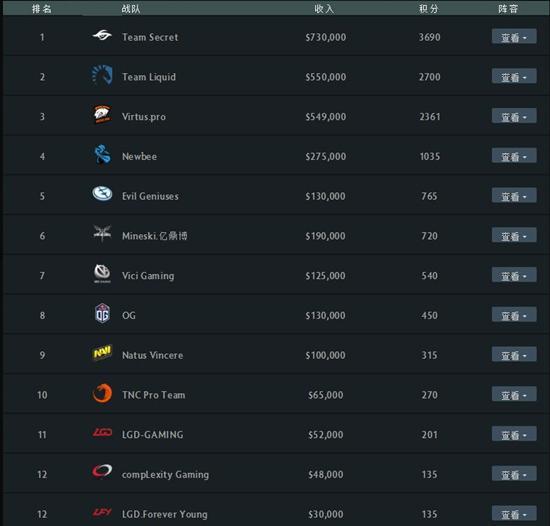550x526 pixels.
Task: Click the TNC Pro Team orange logo
Action: pyautogui.click(x=102, y=393)
